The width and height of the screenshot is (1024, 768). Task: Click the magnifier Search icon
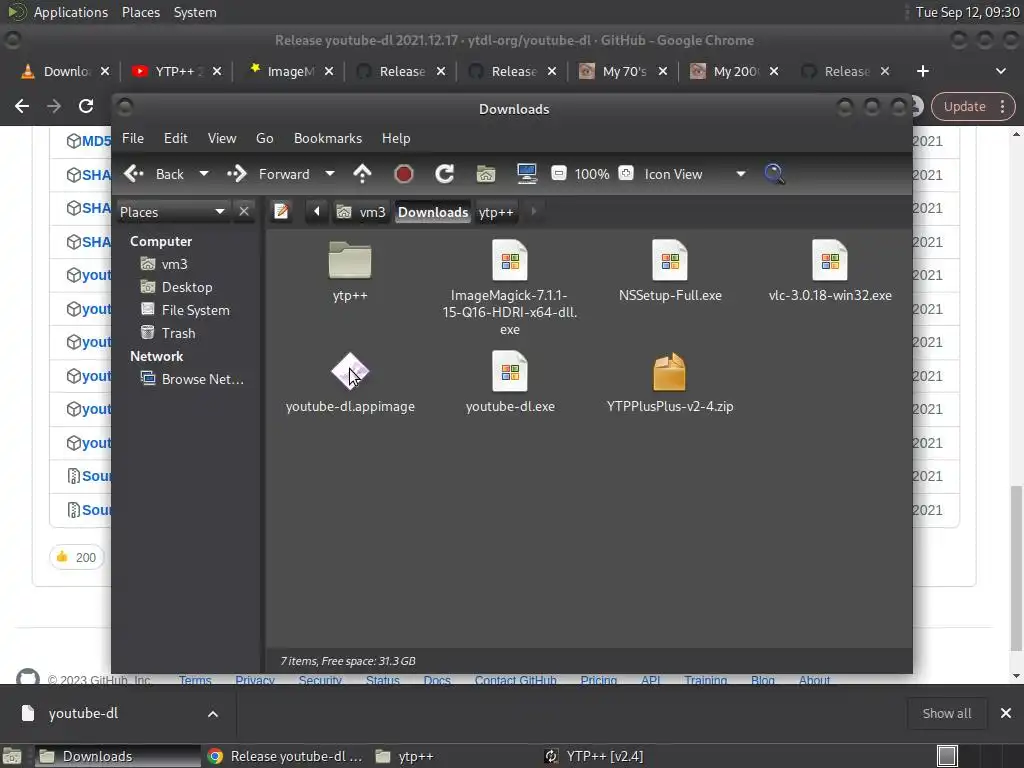point(774,174)
